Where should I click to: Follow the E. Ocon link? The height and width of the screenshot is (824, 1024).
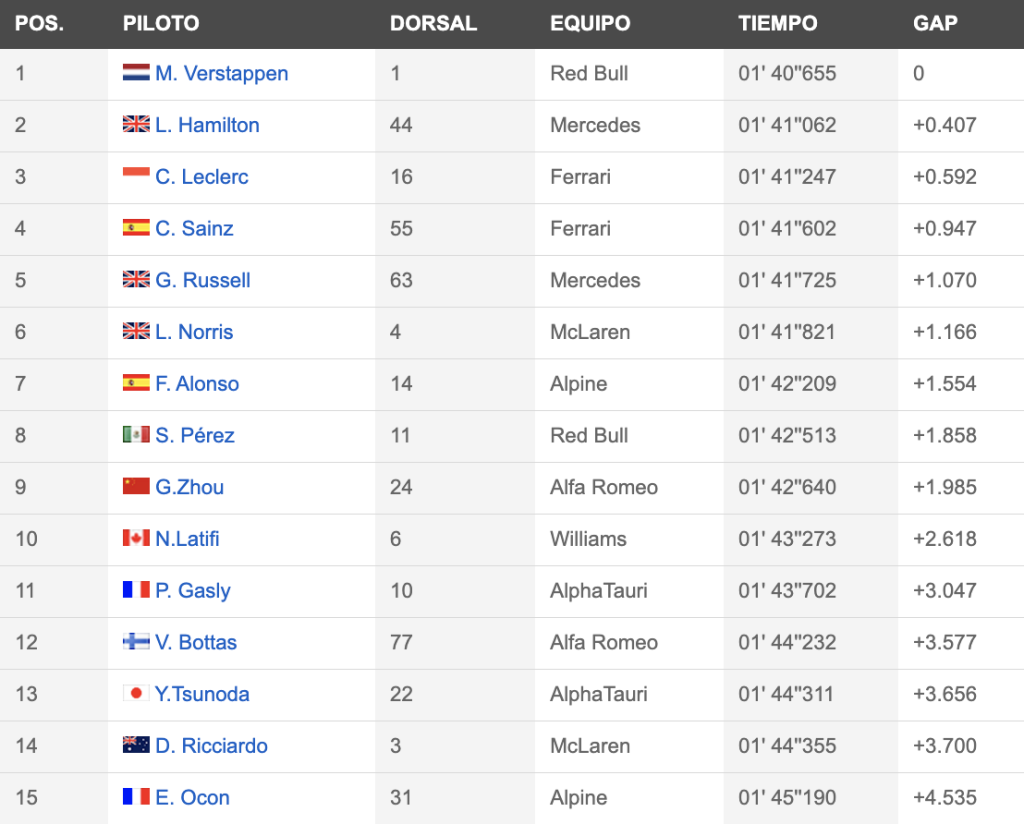click(192, 797)
